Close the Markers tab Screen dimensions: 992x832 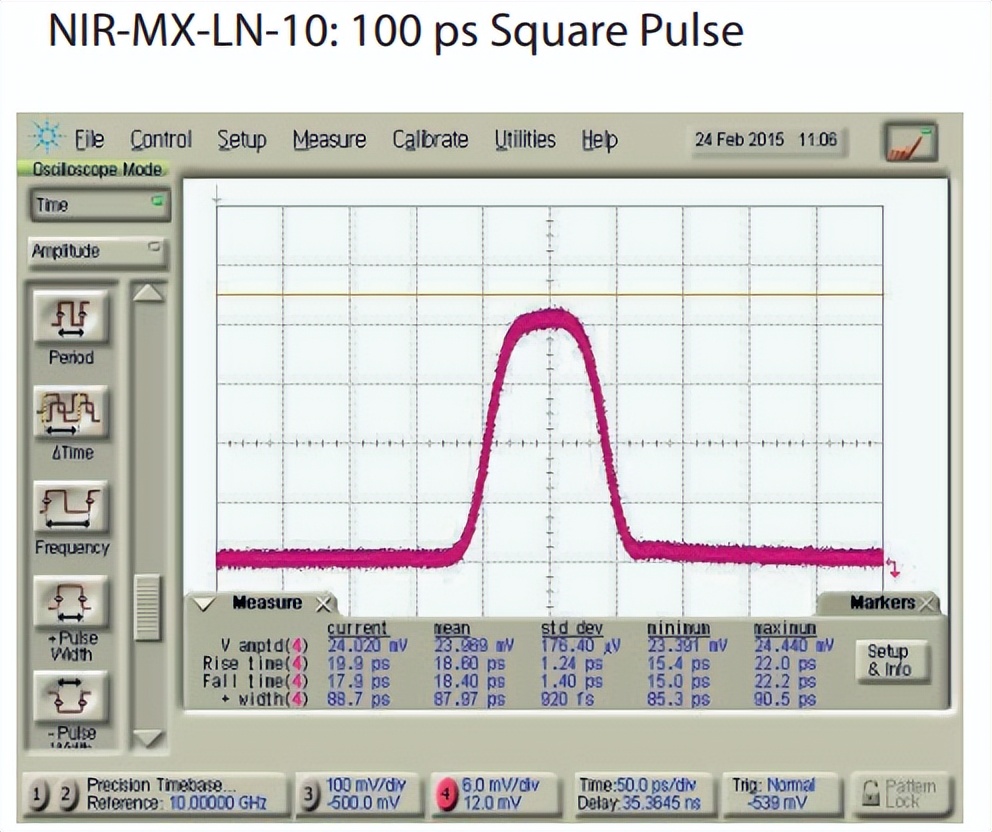point(927,603)
